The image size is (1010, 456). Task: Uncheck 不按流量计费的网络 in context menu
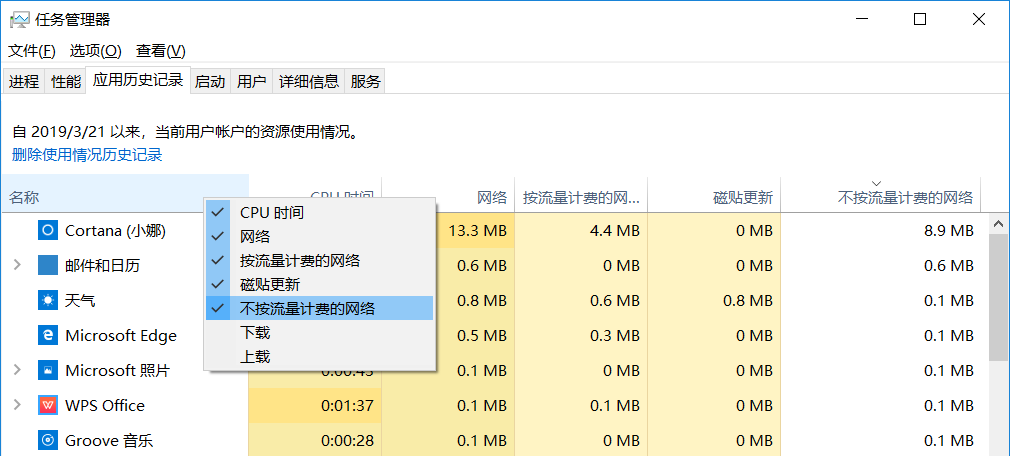[x=319, y=308]
